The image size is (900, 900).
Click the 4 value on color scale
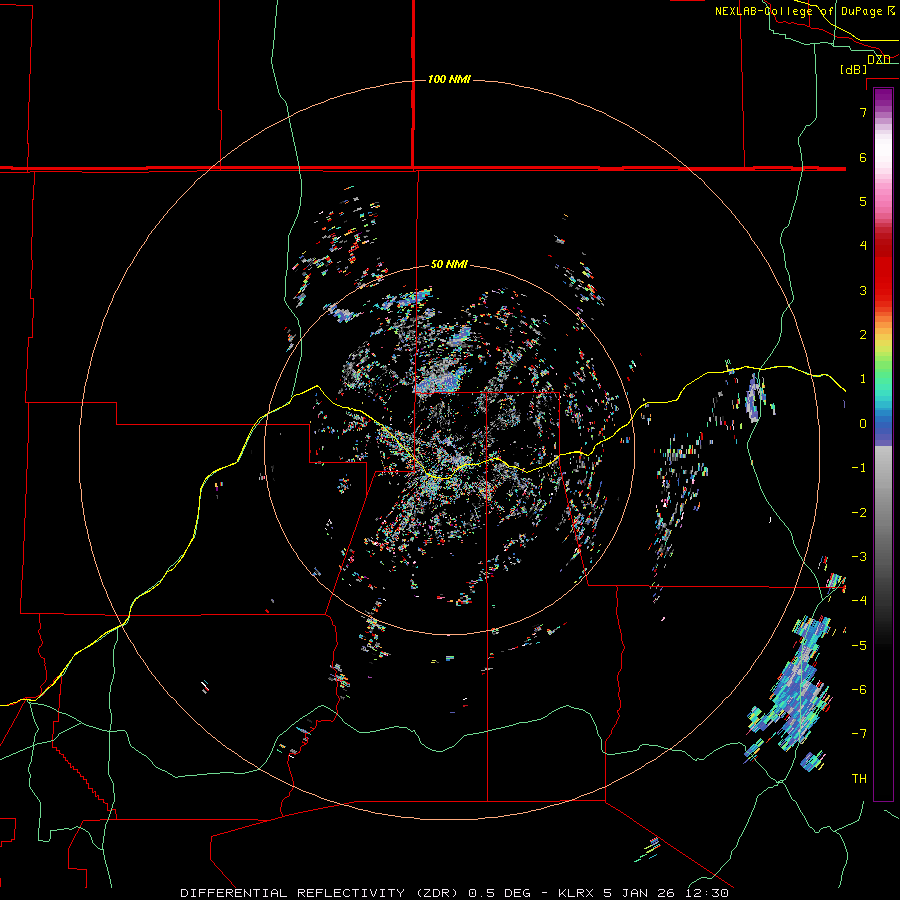(x=863, y=246)
